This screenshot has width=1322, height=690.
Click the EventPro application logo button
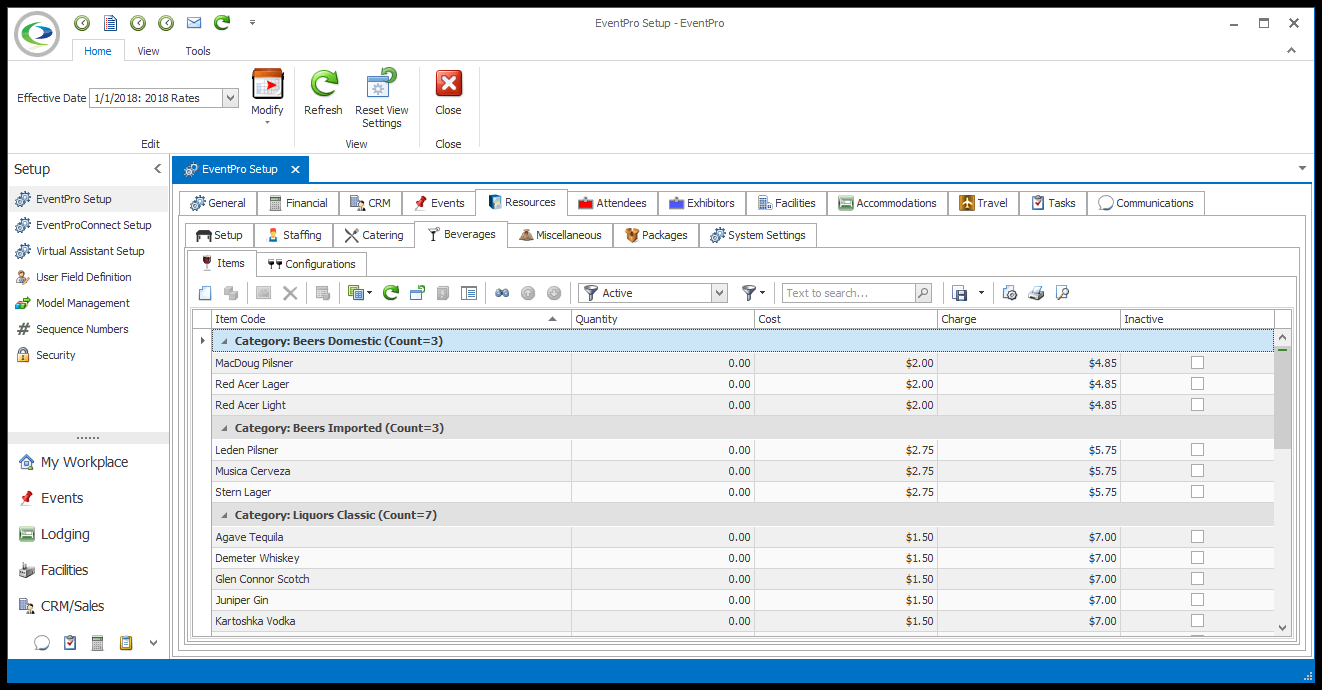pyautogui.click(x=37, y=33)
